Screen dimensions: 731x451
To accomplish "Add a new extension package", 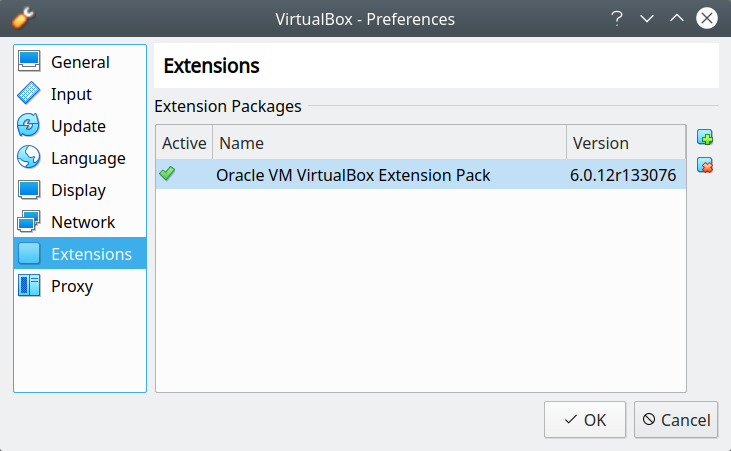I will coord(705,138).
